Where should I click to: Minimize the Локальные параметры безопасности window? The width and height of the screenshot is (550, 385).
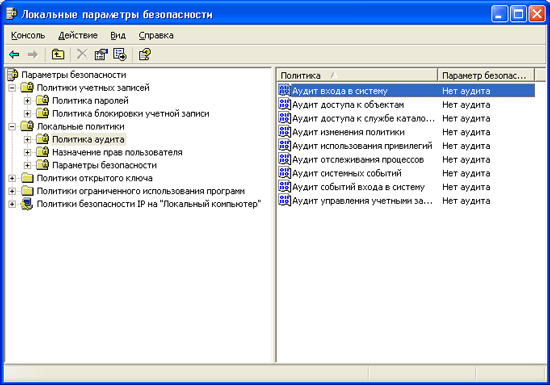click(x=499, y=14)
